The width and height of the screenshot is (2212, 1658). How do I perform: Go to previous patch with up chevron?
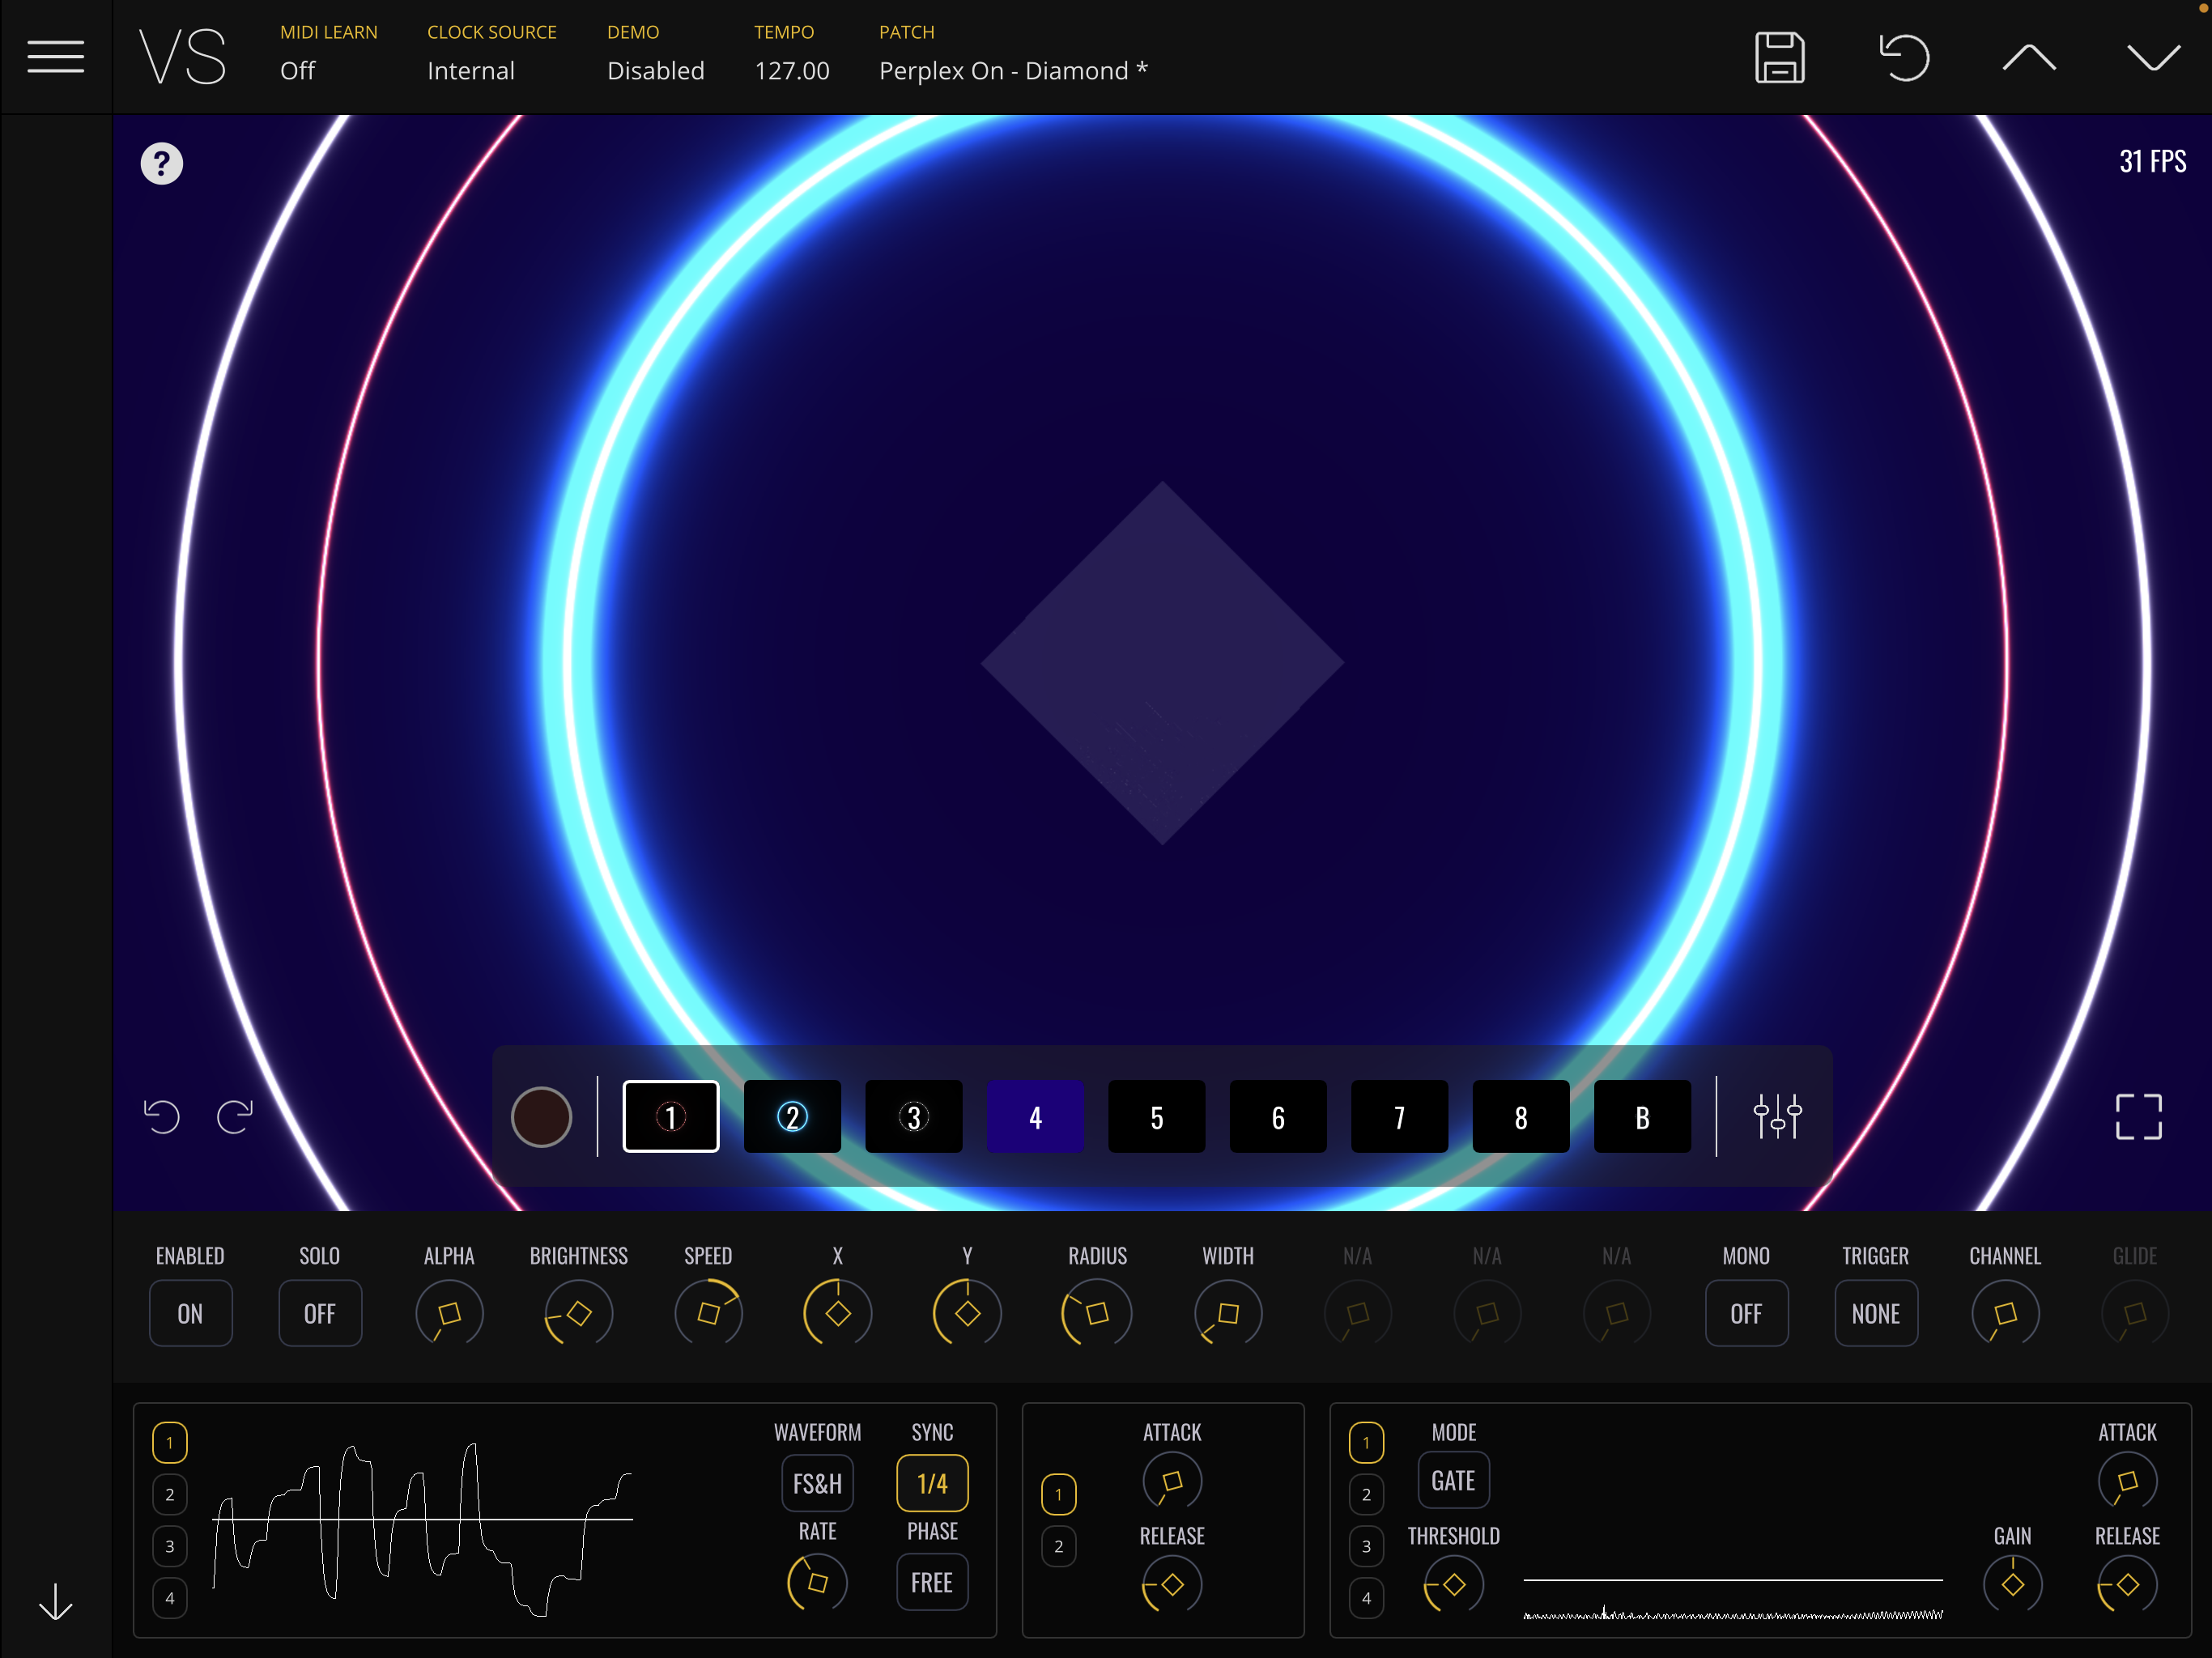(x=2028, y=57)
